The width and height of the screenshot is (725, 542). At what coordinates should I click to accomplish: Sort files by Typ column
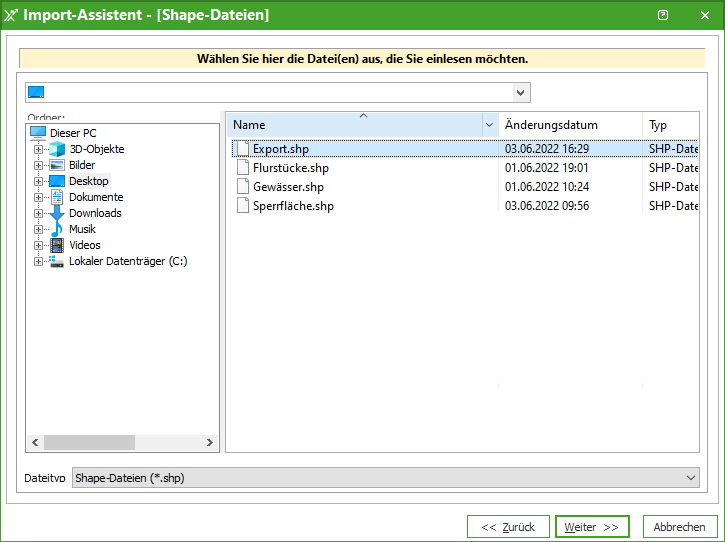[x=668, y=125]
